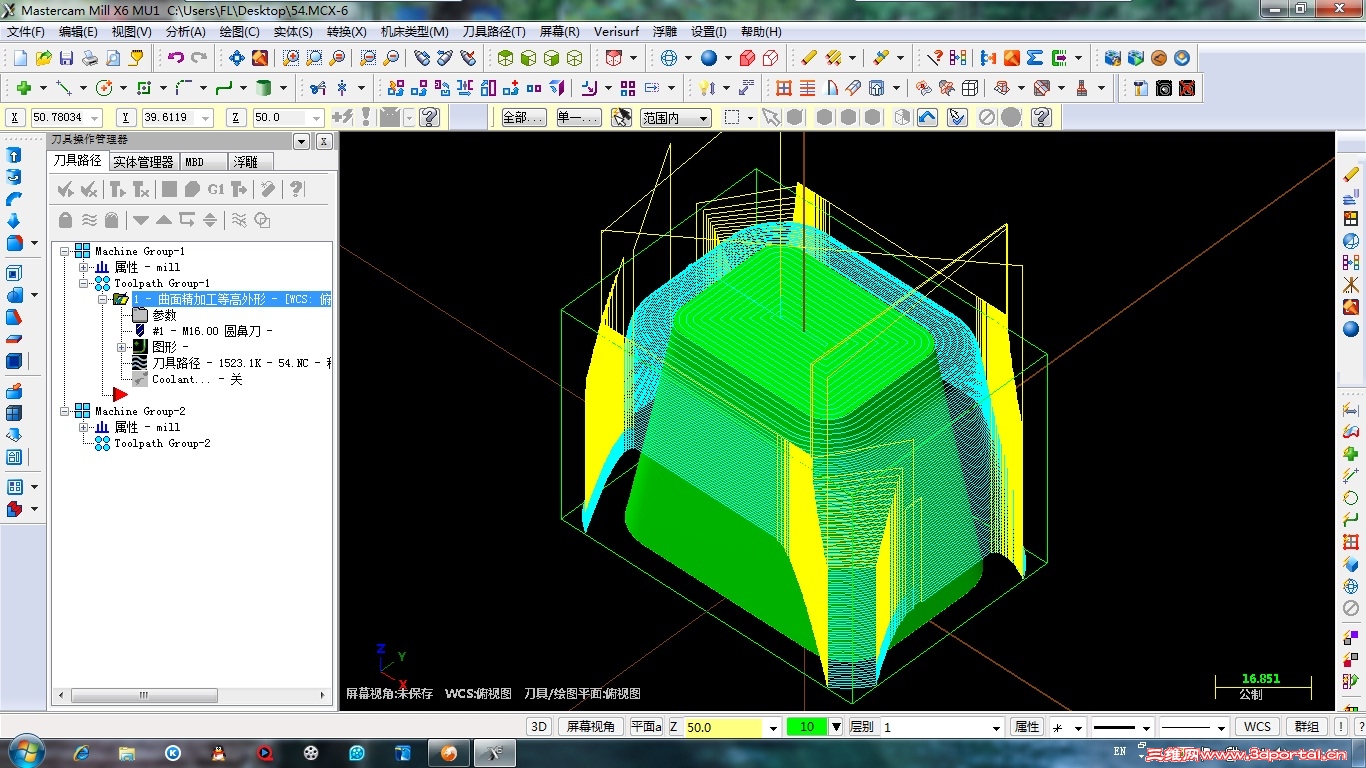This screenshot has height=768, width=1366.
Task: Click the 全部... select all button
Action: (523, 118)
